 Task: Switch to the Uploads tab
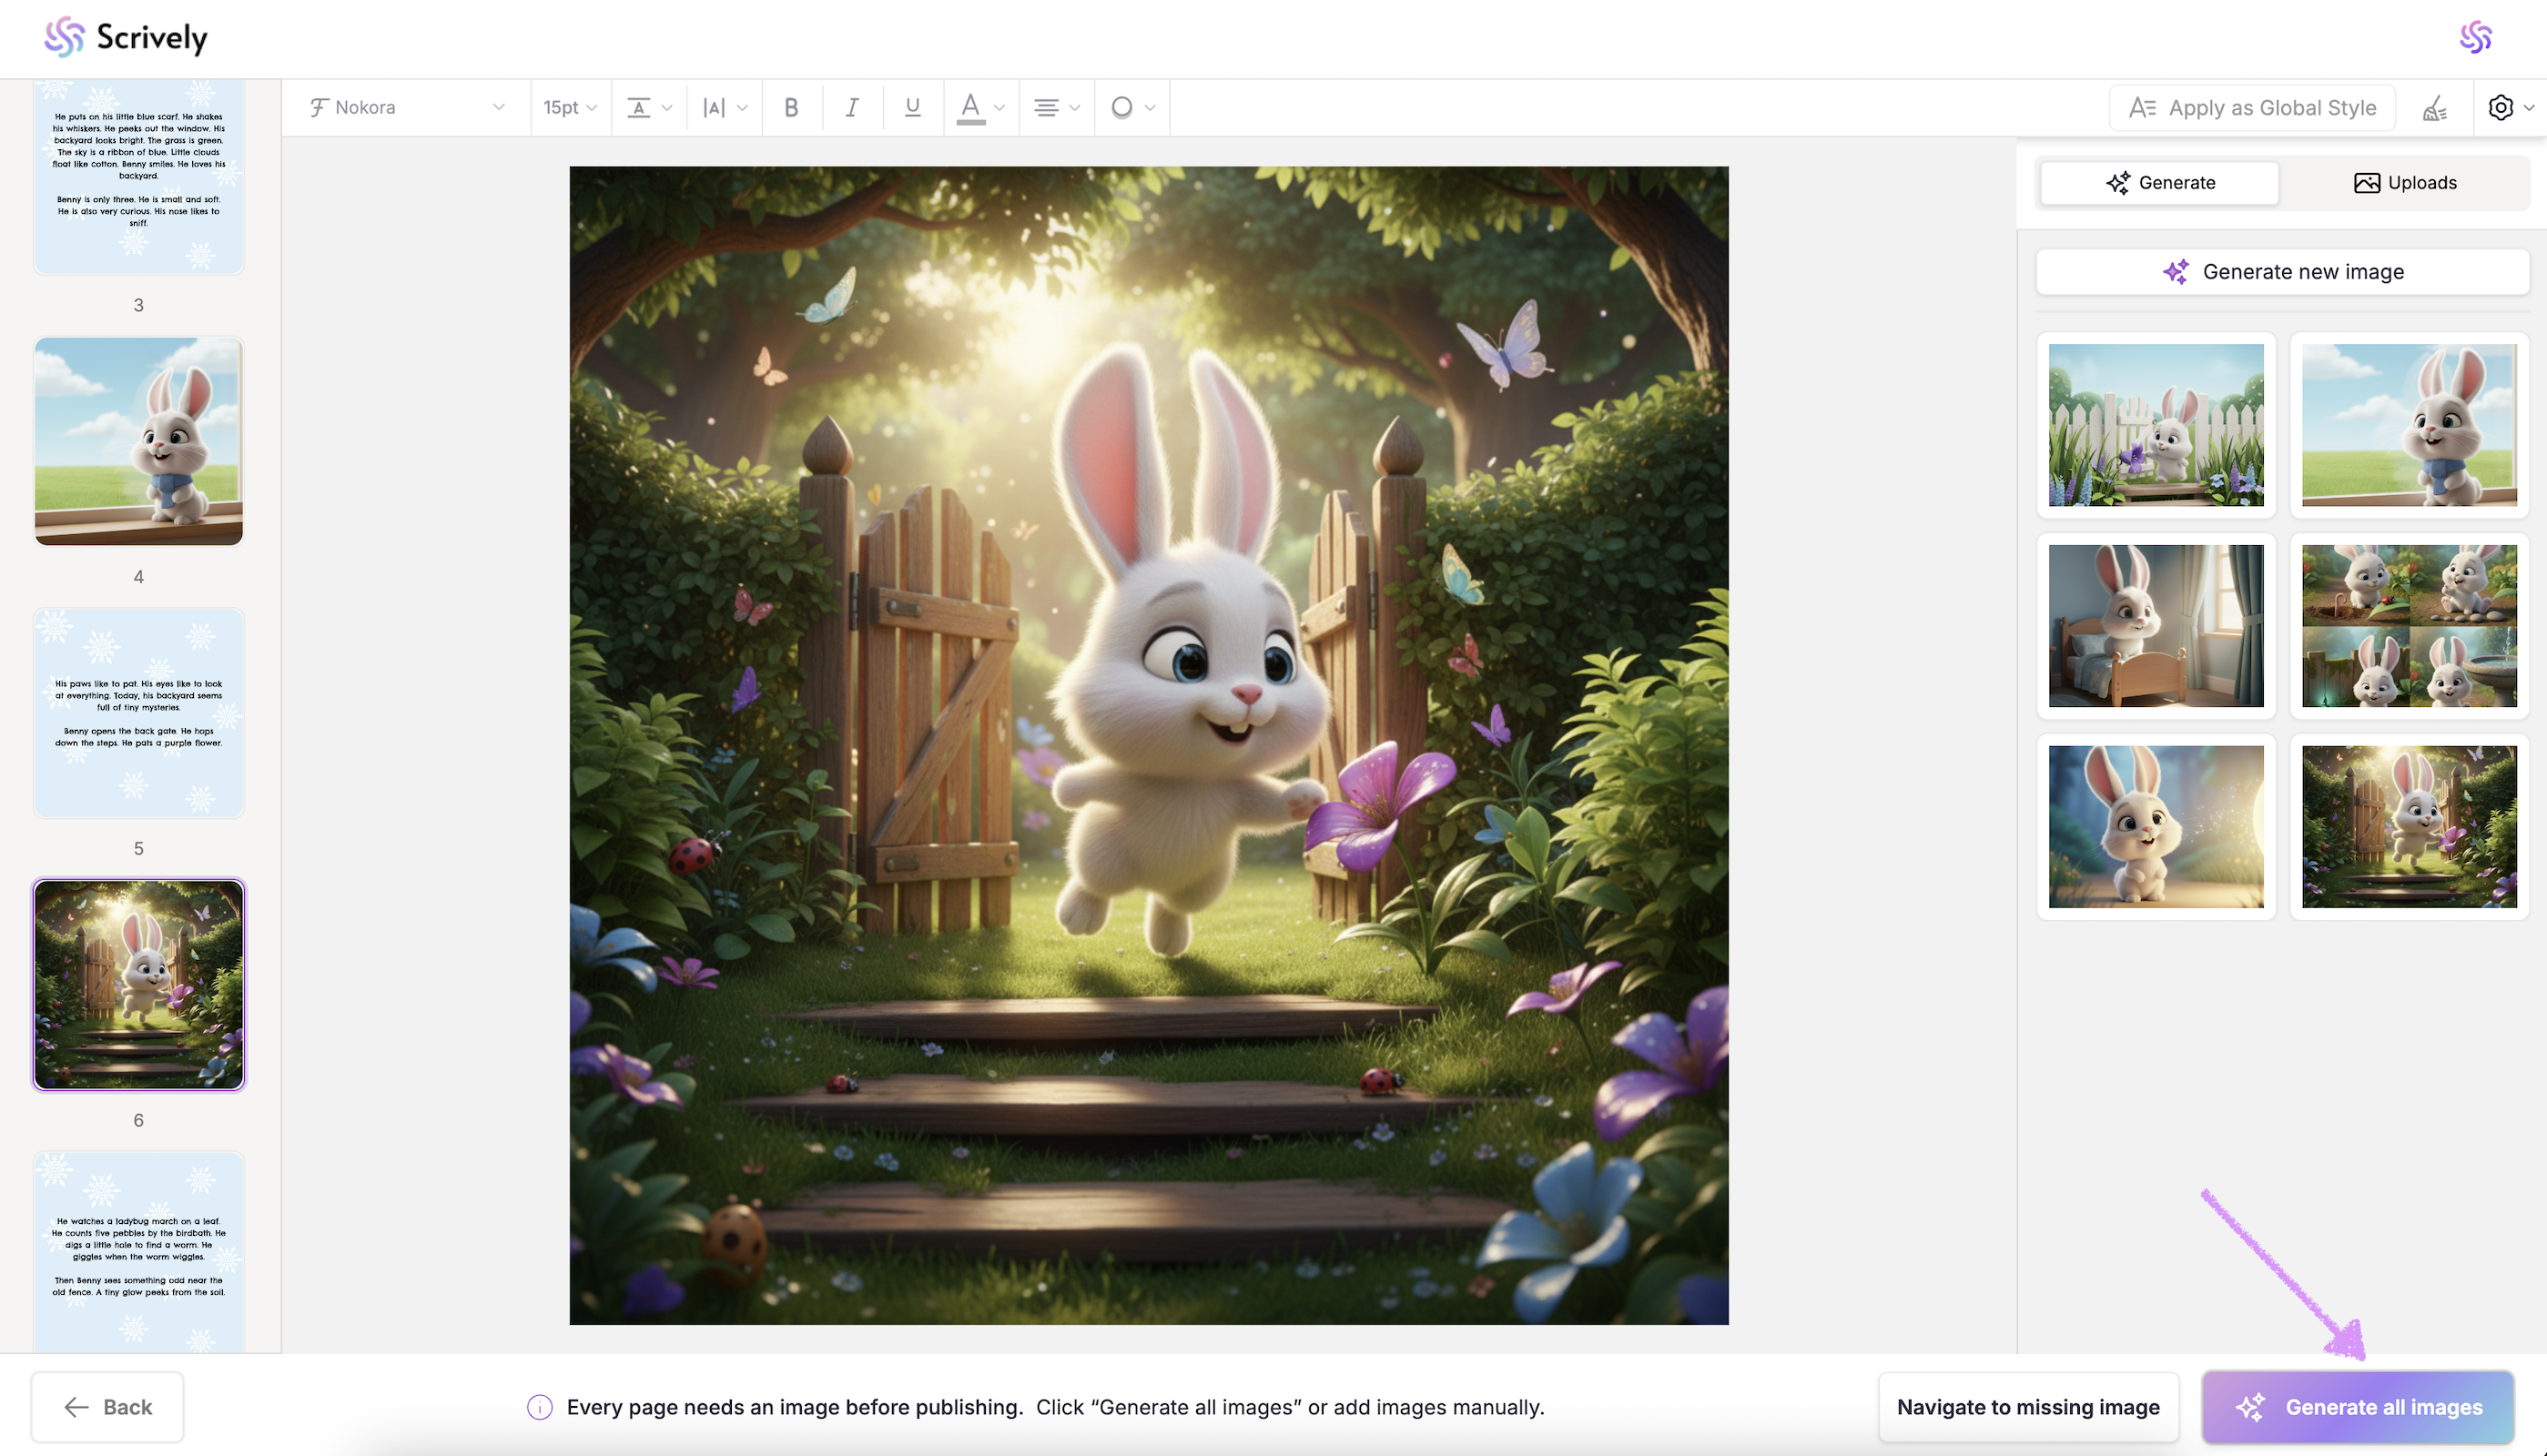click(x=2405, y=183)
